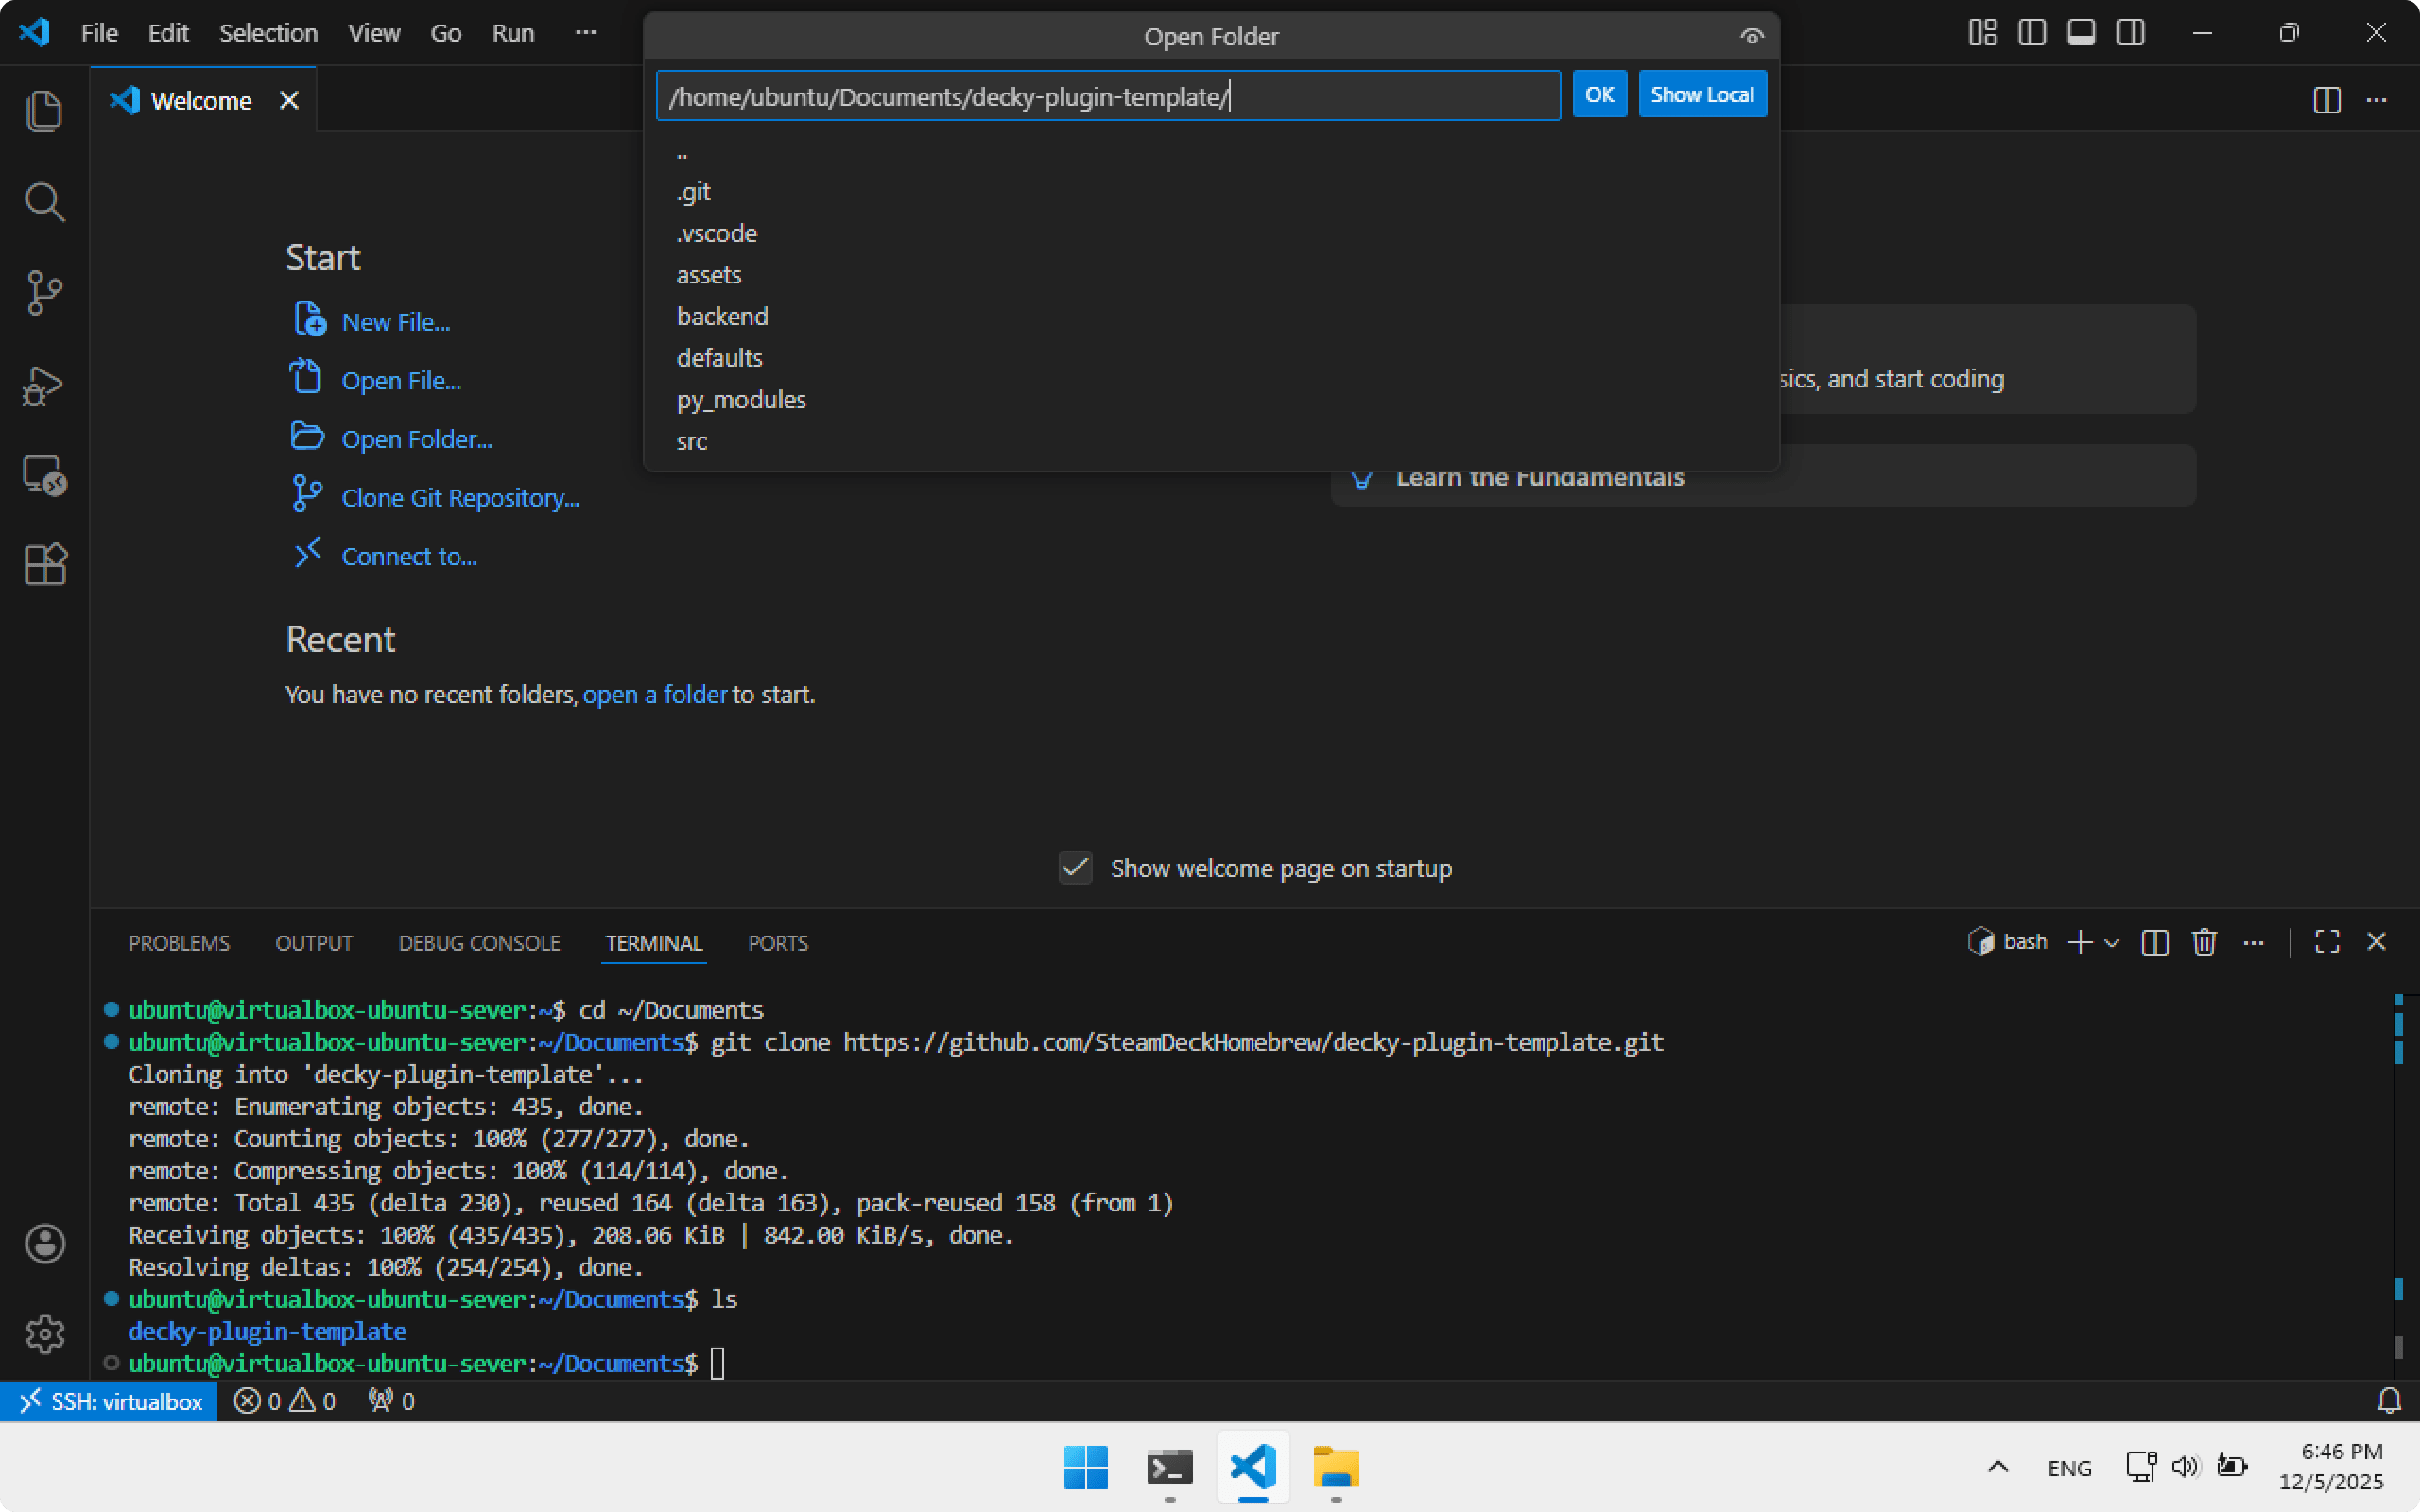
Task: Open the SSH: virtualbox remote menu
Action: point(110,1401)
